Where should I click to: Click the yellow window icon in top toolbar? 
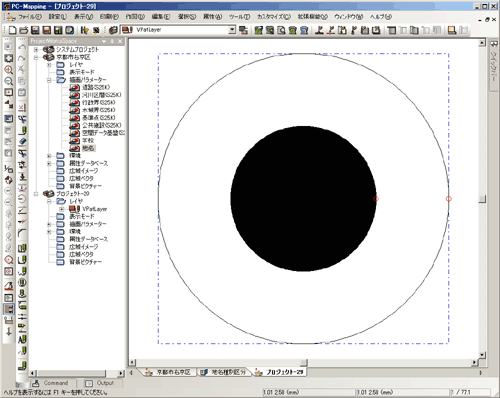[452, 30]
